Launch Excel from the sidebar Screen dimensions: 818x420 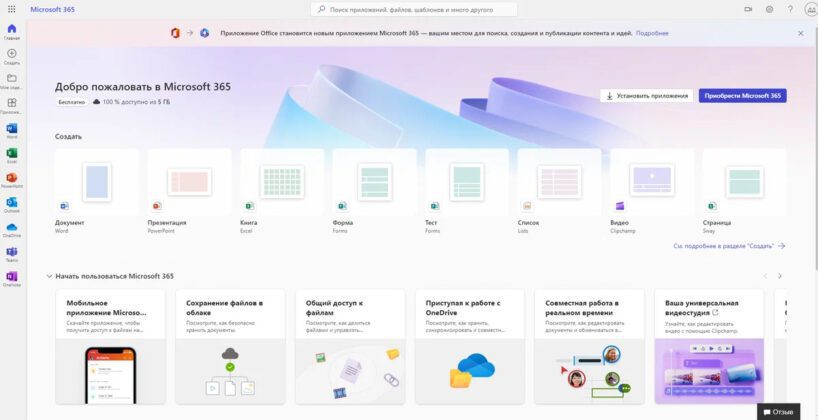pyautogui.click(x=11, y=155)
